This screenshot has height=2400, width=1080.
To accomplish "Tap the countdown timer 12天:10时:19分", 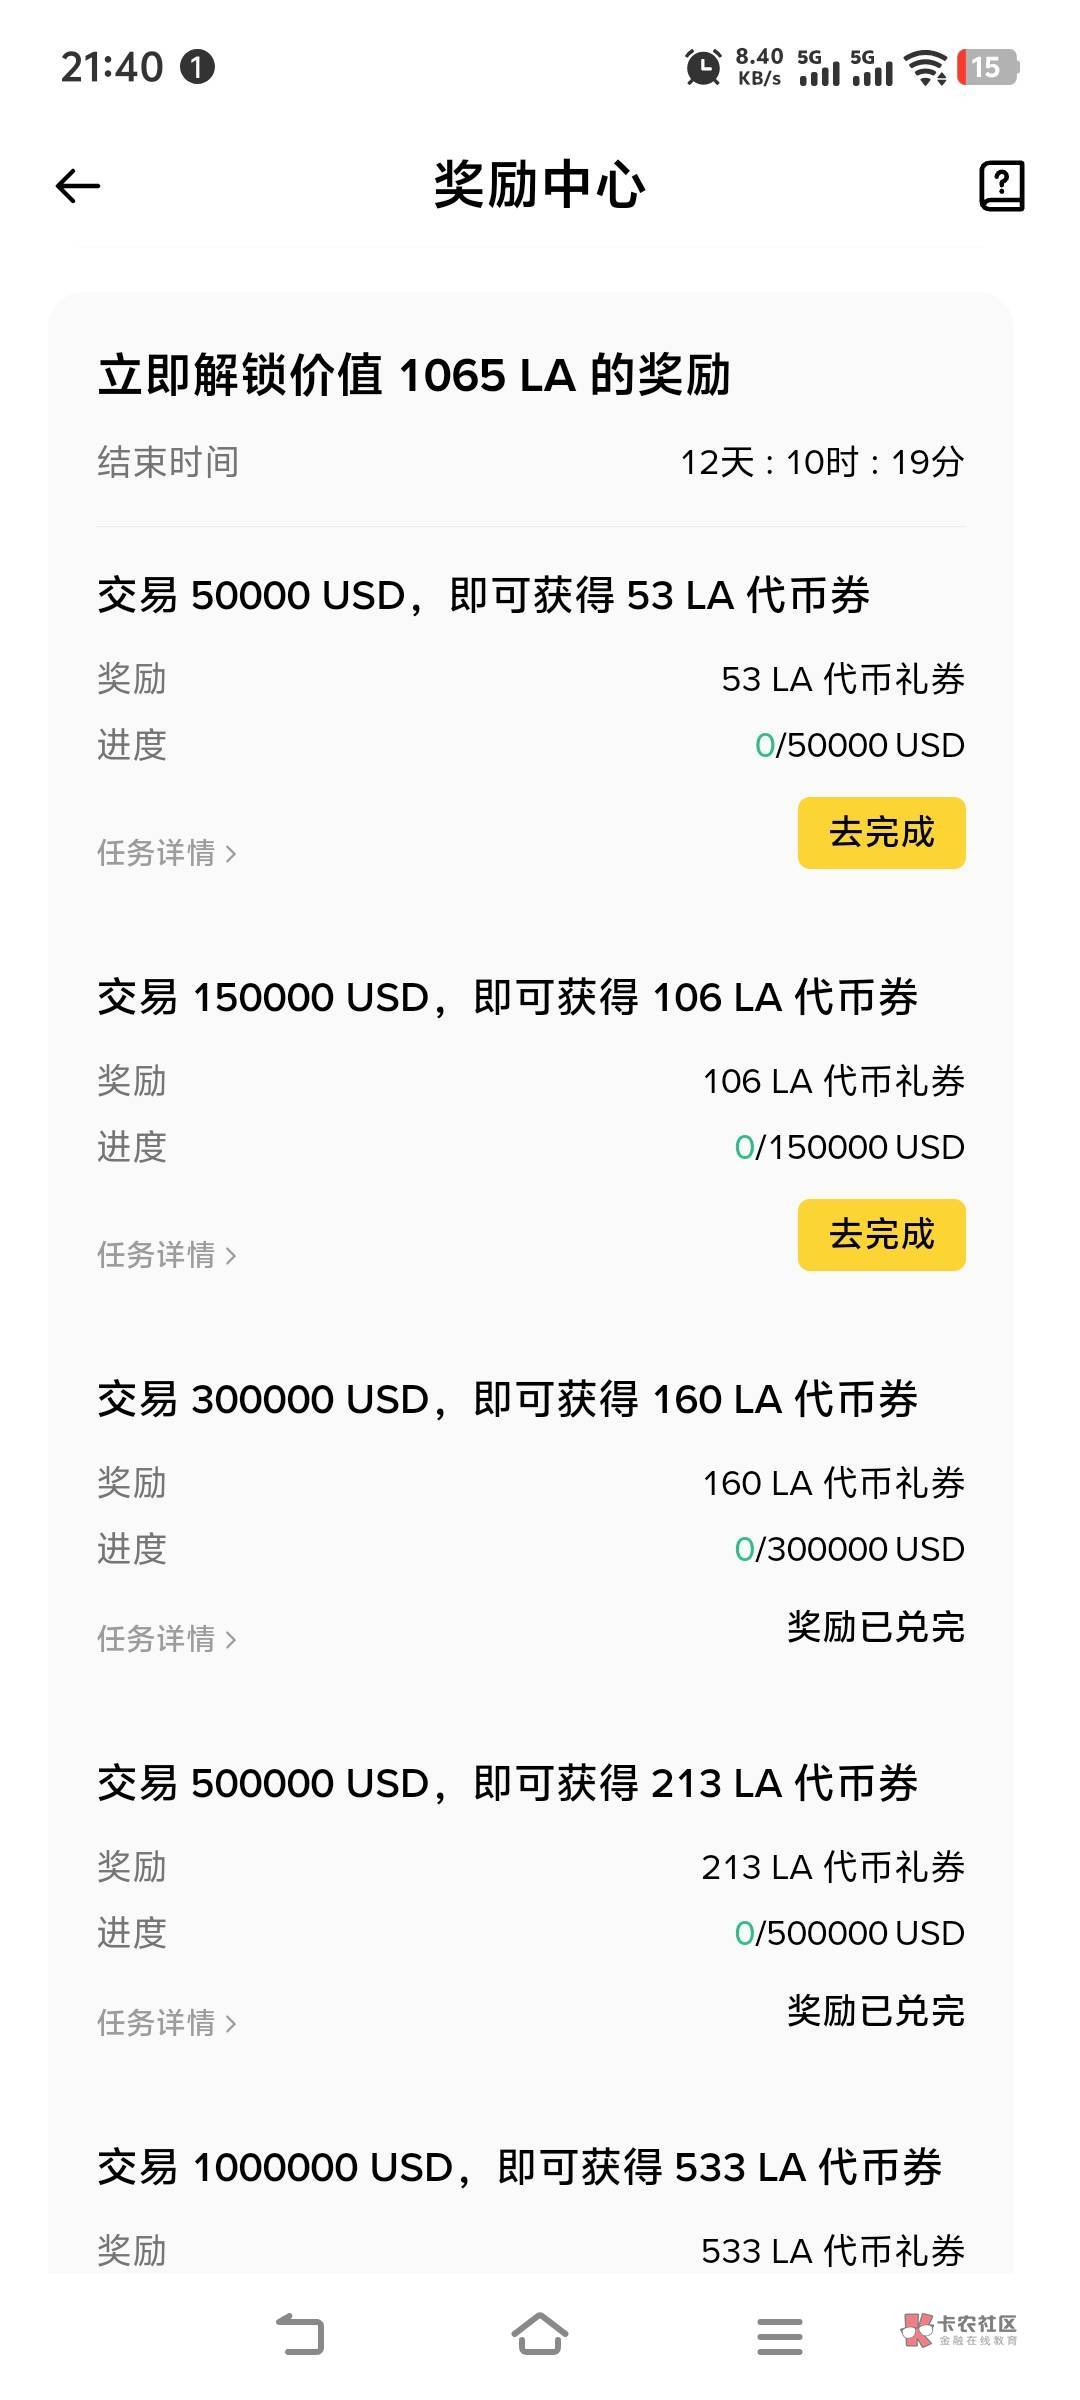I will (822, 462).
